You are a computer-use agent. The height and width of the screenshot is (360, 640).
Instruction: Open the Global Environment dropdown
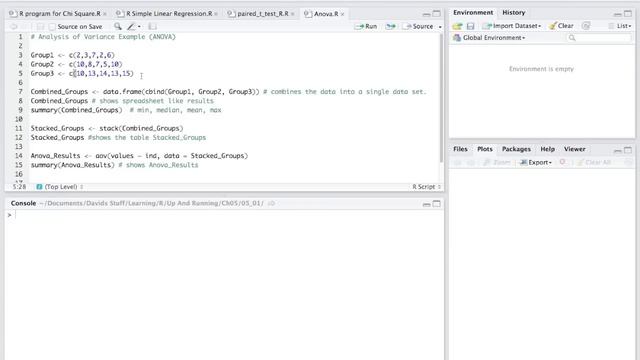point(489,38)
